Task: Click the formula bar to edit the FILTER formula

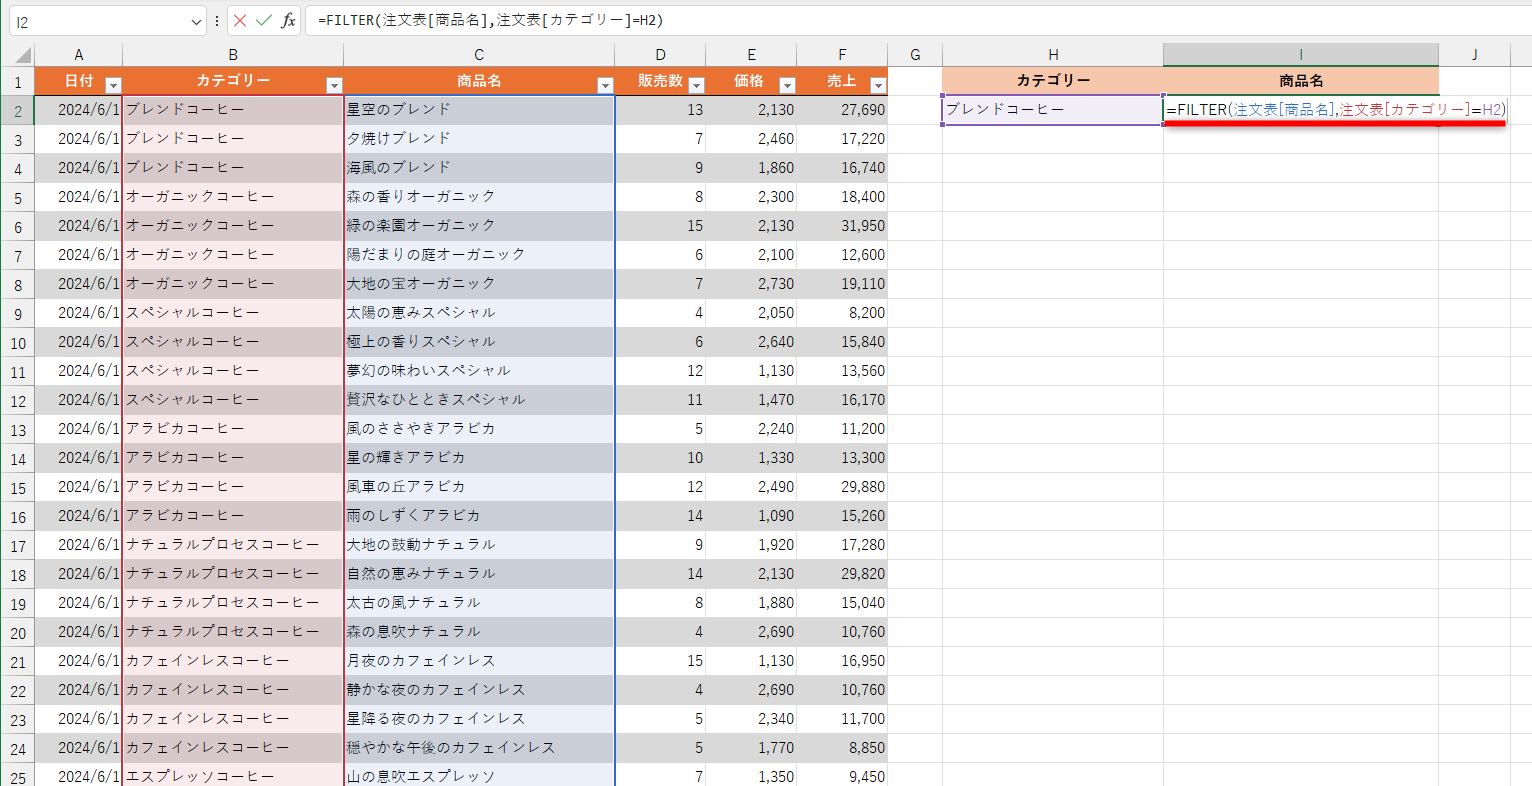Action: [x=600, y=21]
